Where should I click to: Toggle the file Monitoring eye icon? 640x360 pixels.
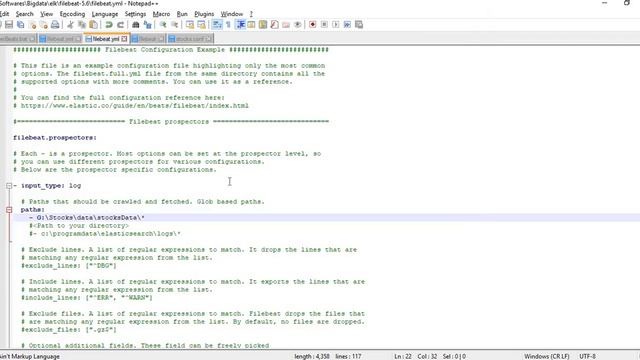pos(298,25)
